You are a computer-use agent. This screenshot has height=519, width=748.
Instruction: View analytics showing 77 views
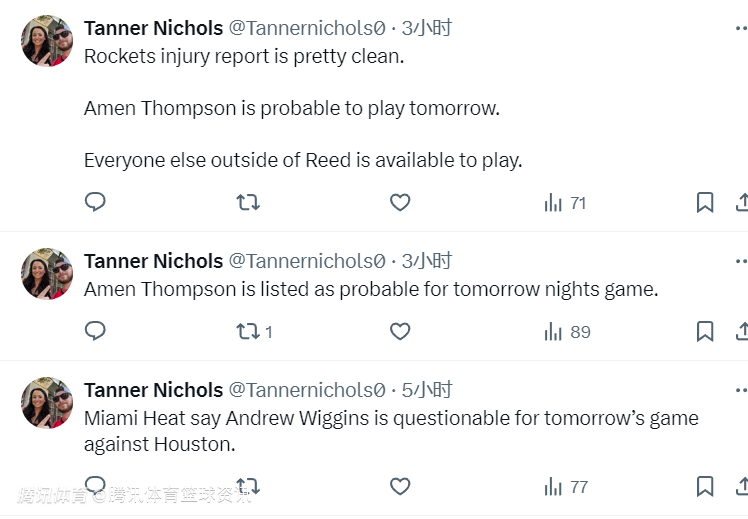pyautogui.click(x=565, y=487)
